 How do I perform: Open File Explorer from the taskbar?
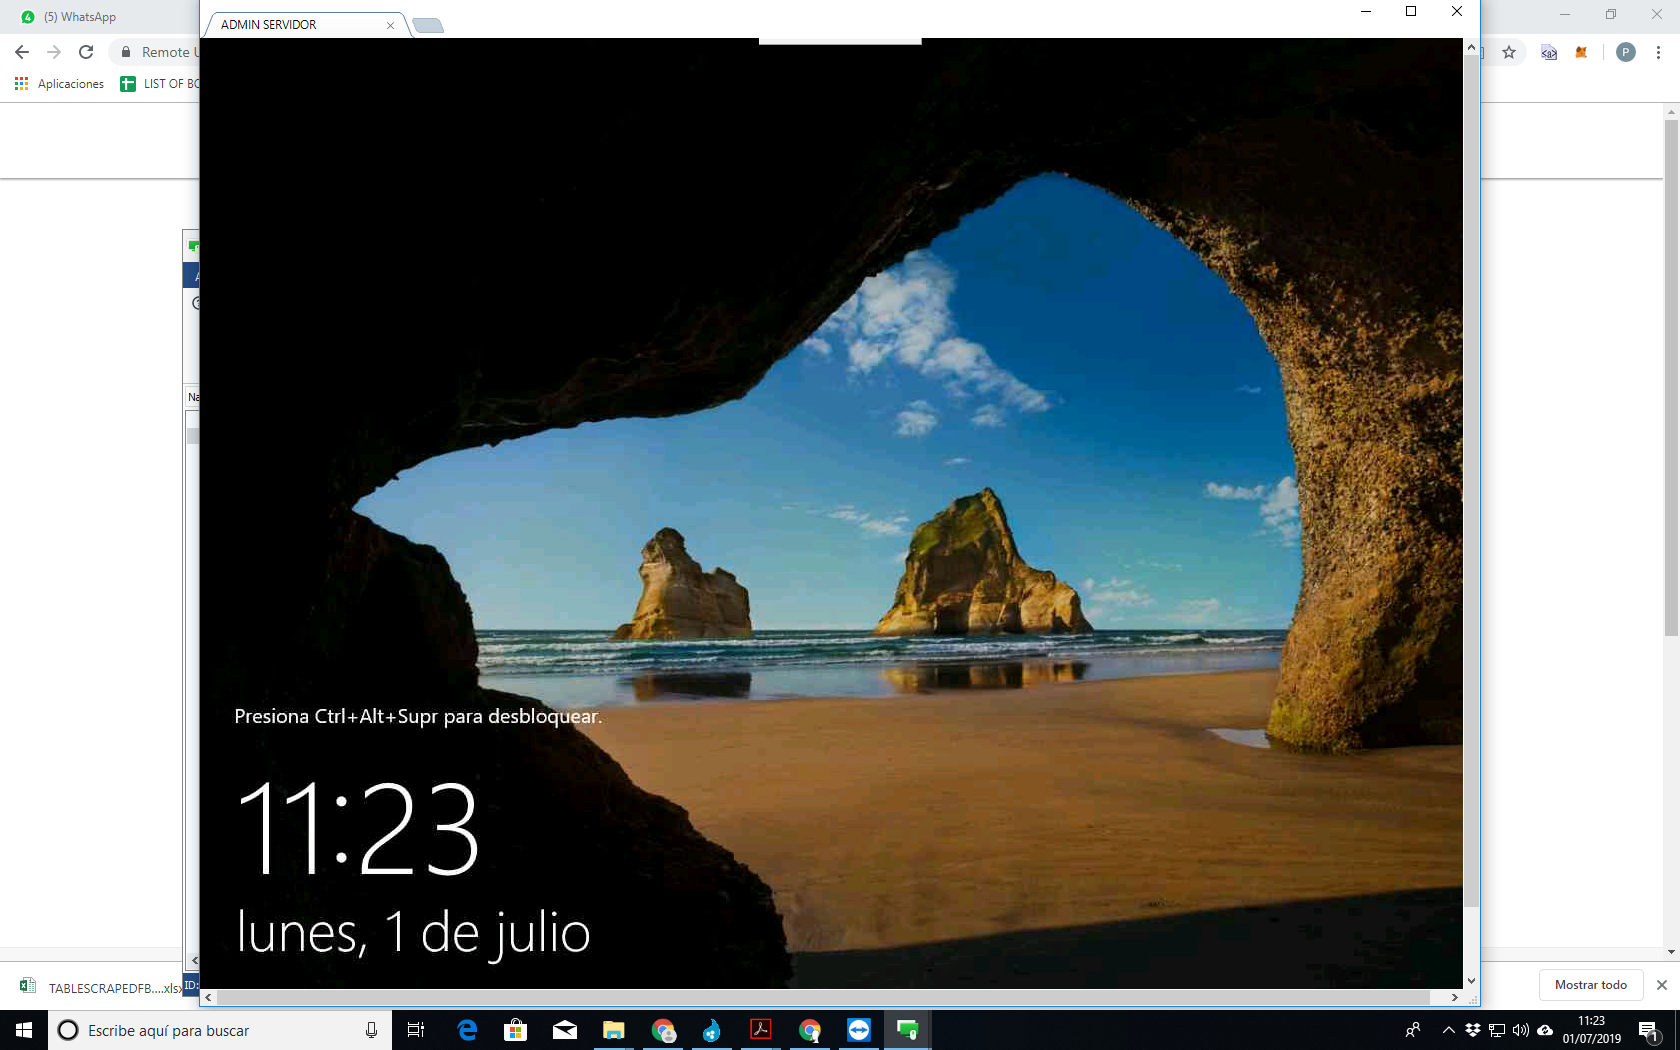(x=613, y=1030)
